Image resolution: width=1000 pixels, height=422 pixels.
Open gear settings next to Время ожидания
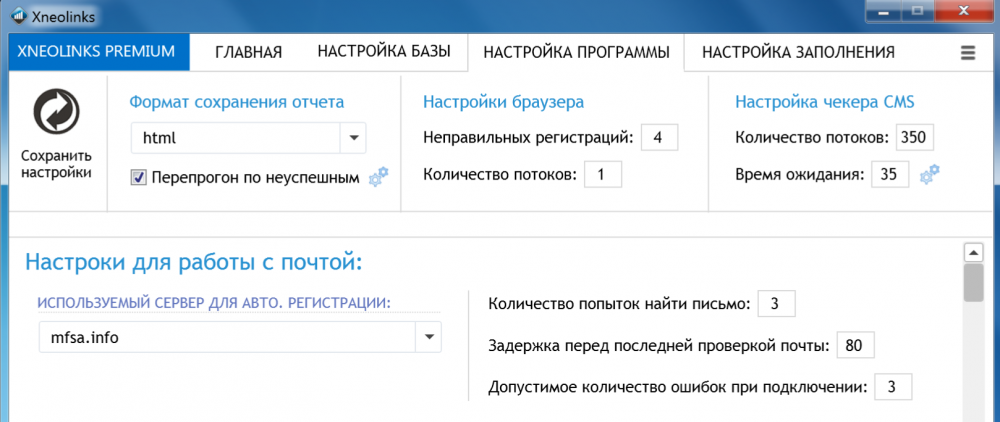pyautogui.click(x=930, y=174)
